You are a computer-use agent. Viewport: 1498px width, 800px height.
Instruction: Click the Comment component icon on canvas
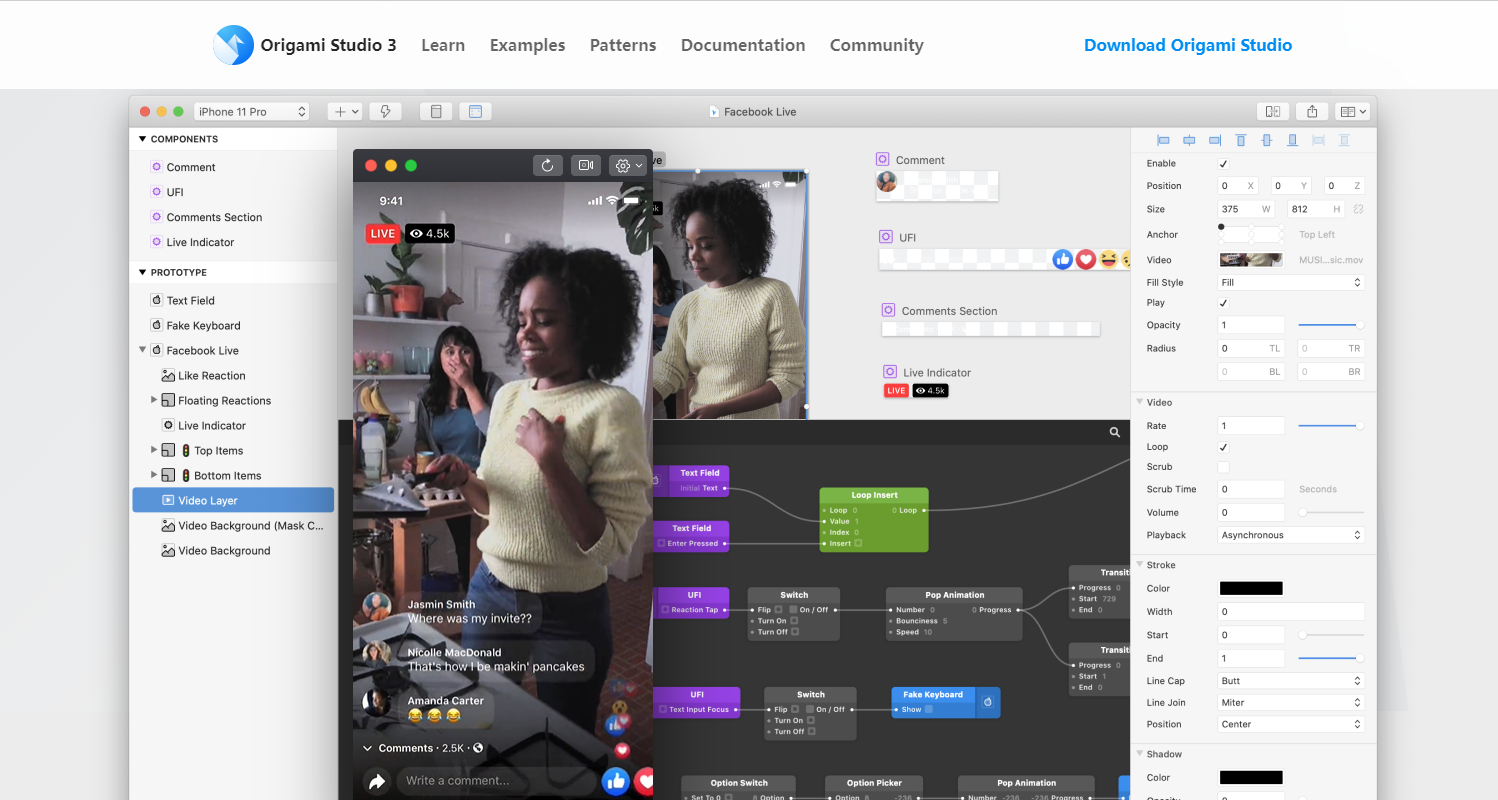[883, 159]
